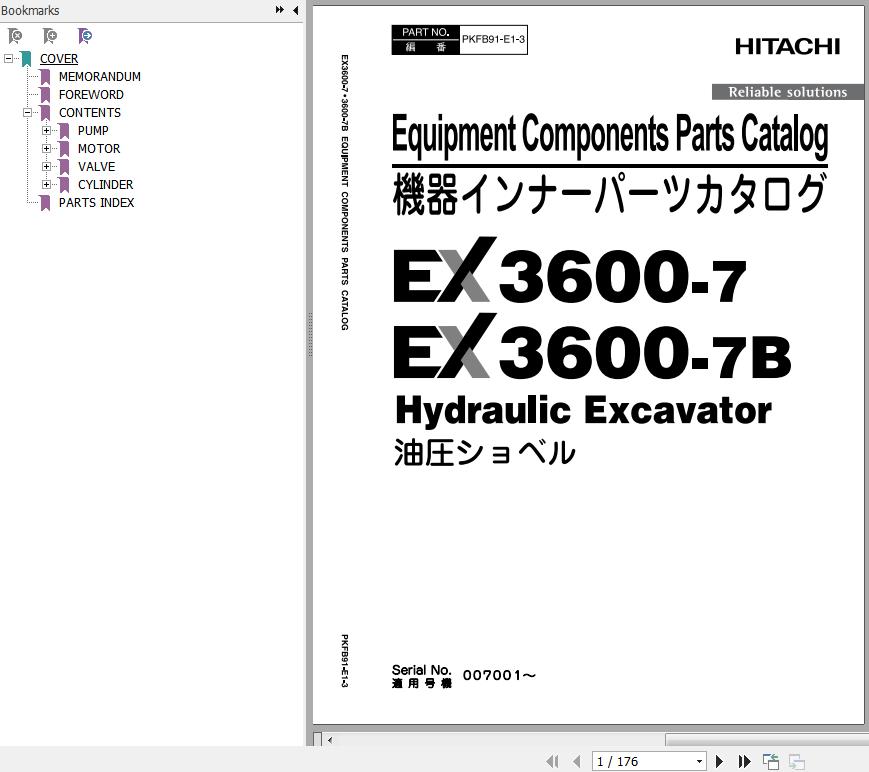Click the purple VALVE bookmark icon
The image size is (869, 772).
pos(64,167)
